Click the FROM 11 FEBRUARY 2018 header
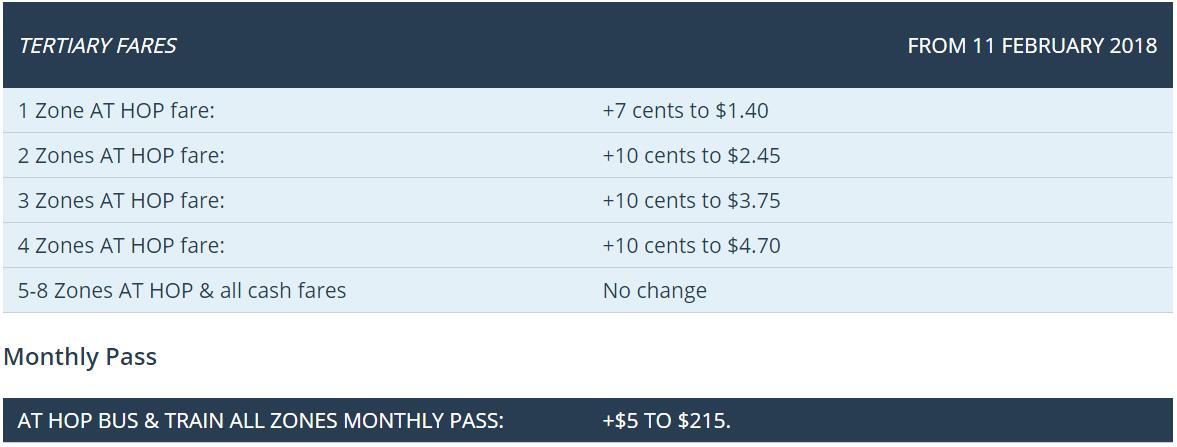The height and width of the screenshot is (447, 1177). click(x=1031, y=46)
